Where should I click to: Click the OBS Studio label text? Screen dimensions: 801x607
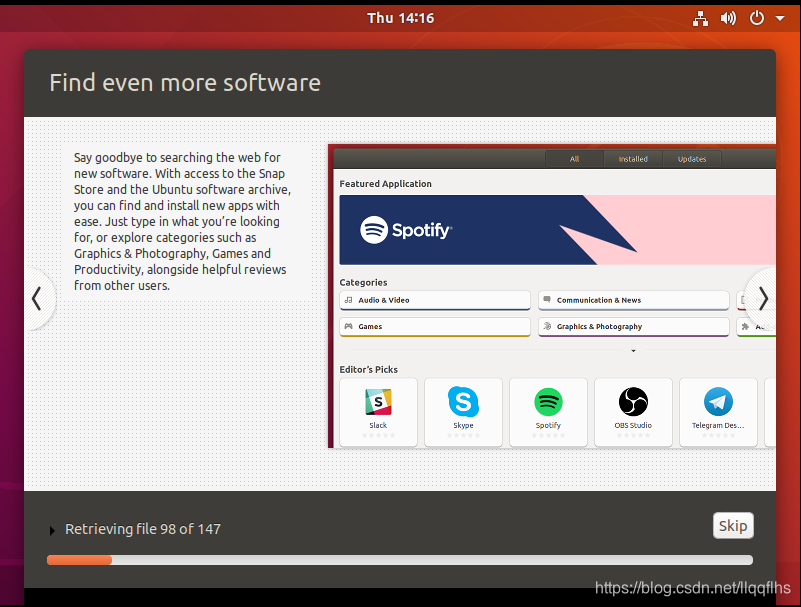coord(633,425)
